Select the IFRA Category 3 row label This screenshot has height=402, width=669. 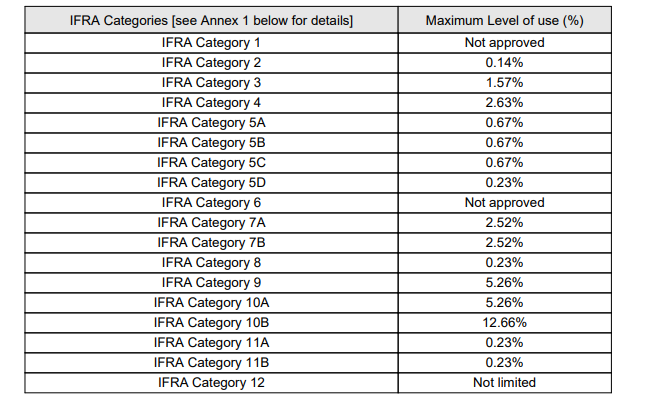(x=209, y=83)
